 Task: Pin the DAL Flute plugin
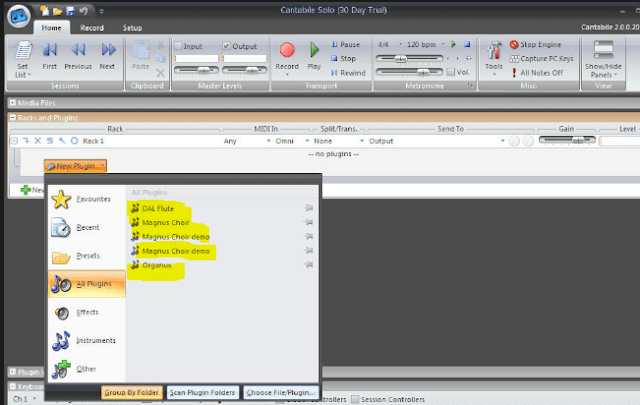309,208
